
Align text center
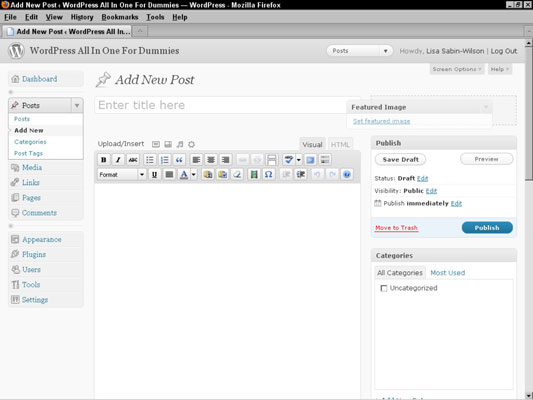coord(211,160)
